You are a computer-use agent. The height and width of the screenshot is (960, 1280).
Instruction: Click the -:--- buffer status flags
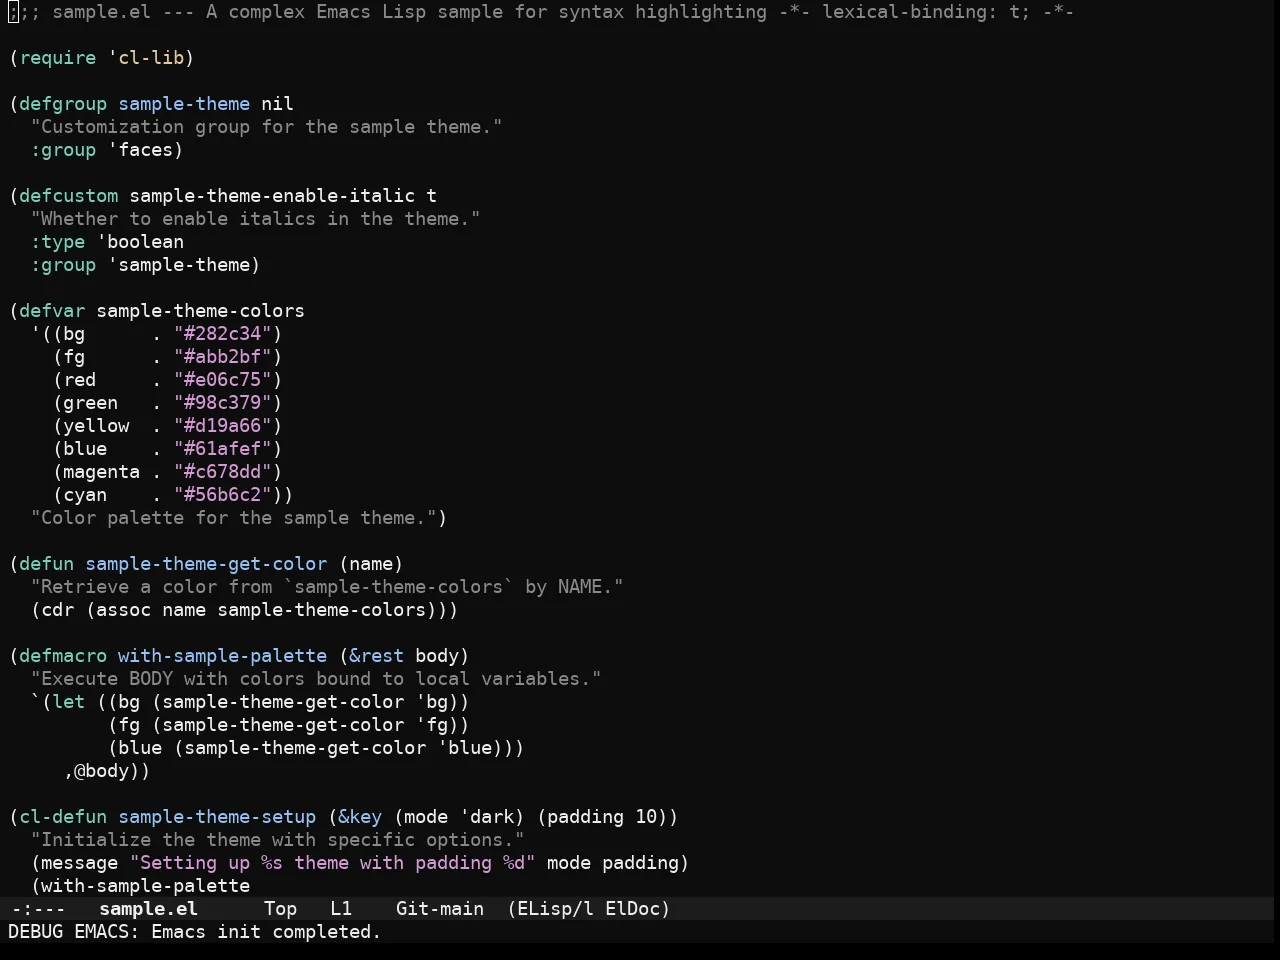[x=38, y=909]
